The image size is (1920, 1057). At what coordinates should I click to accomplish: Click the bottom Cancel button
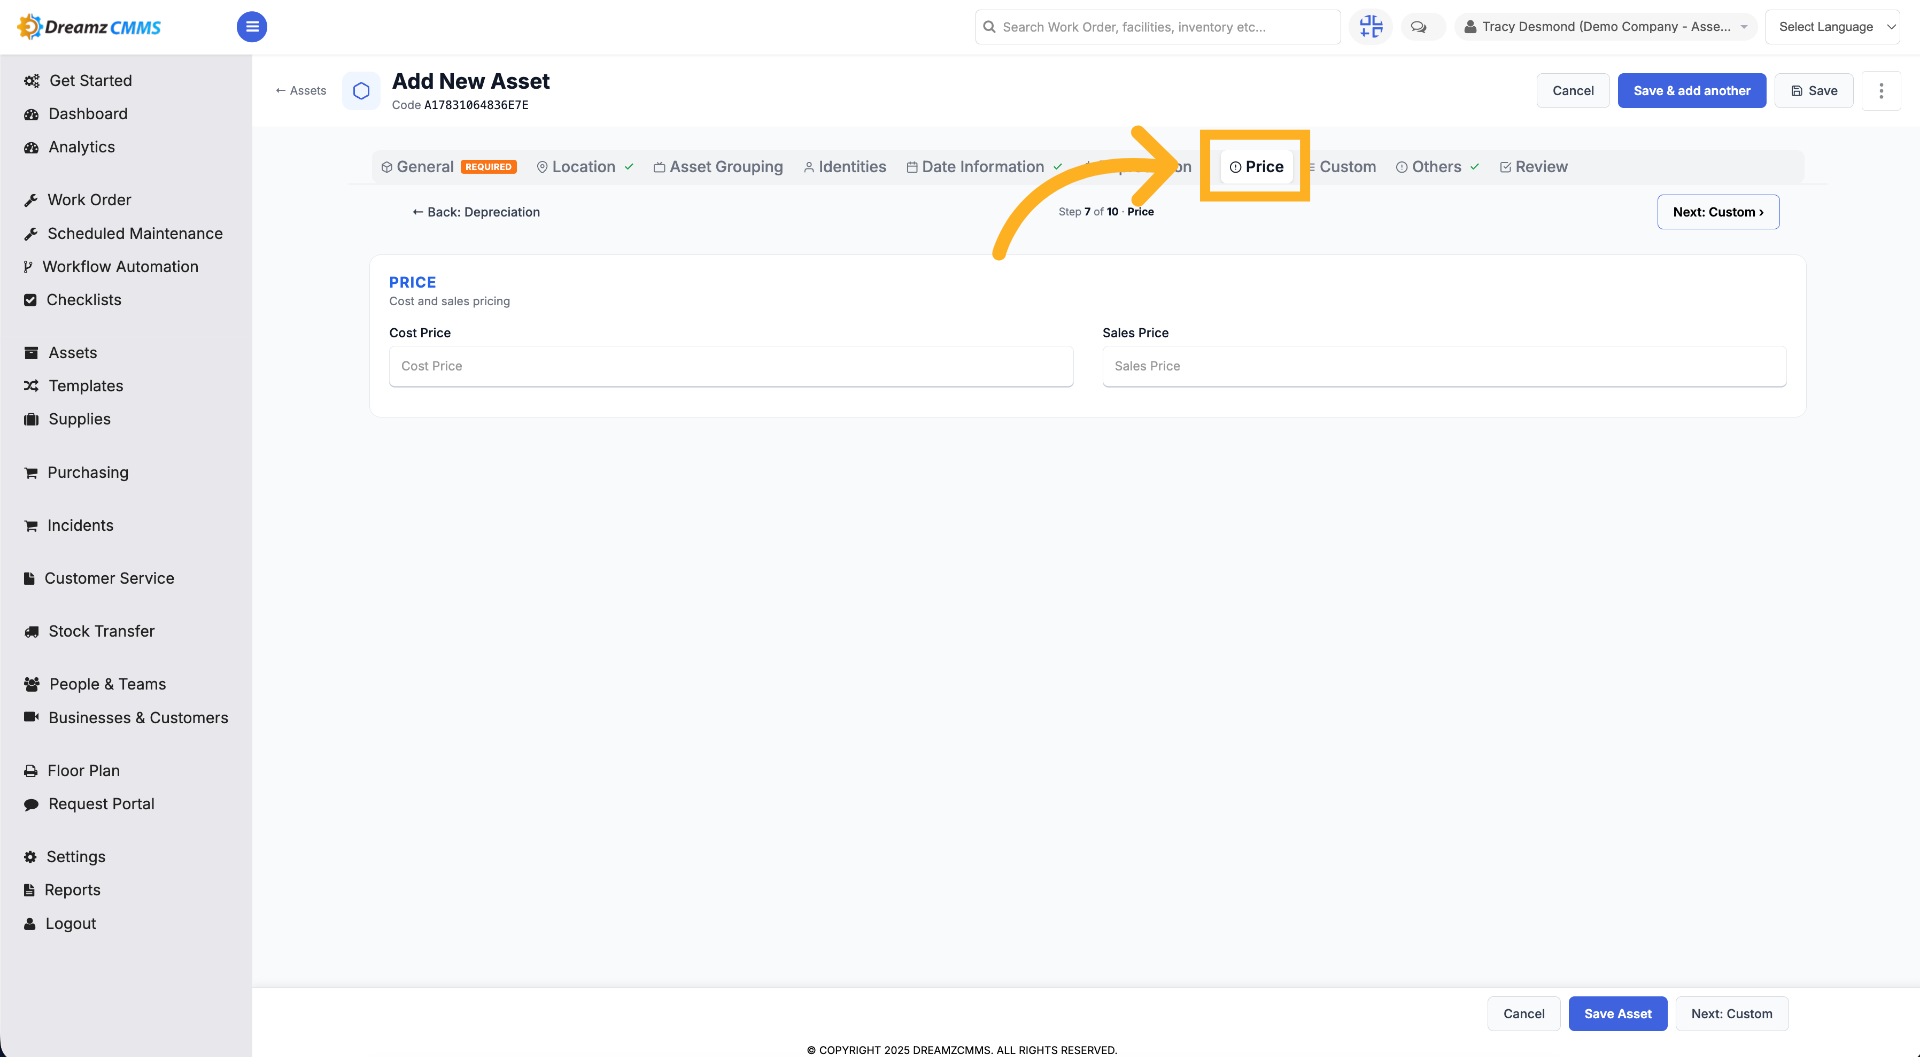(1524, 1014)
